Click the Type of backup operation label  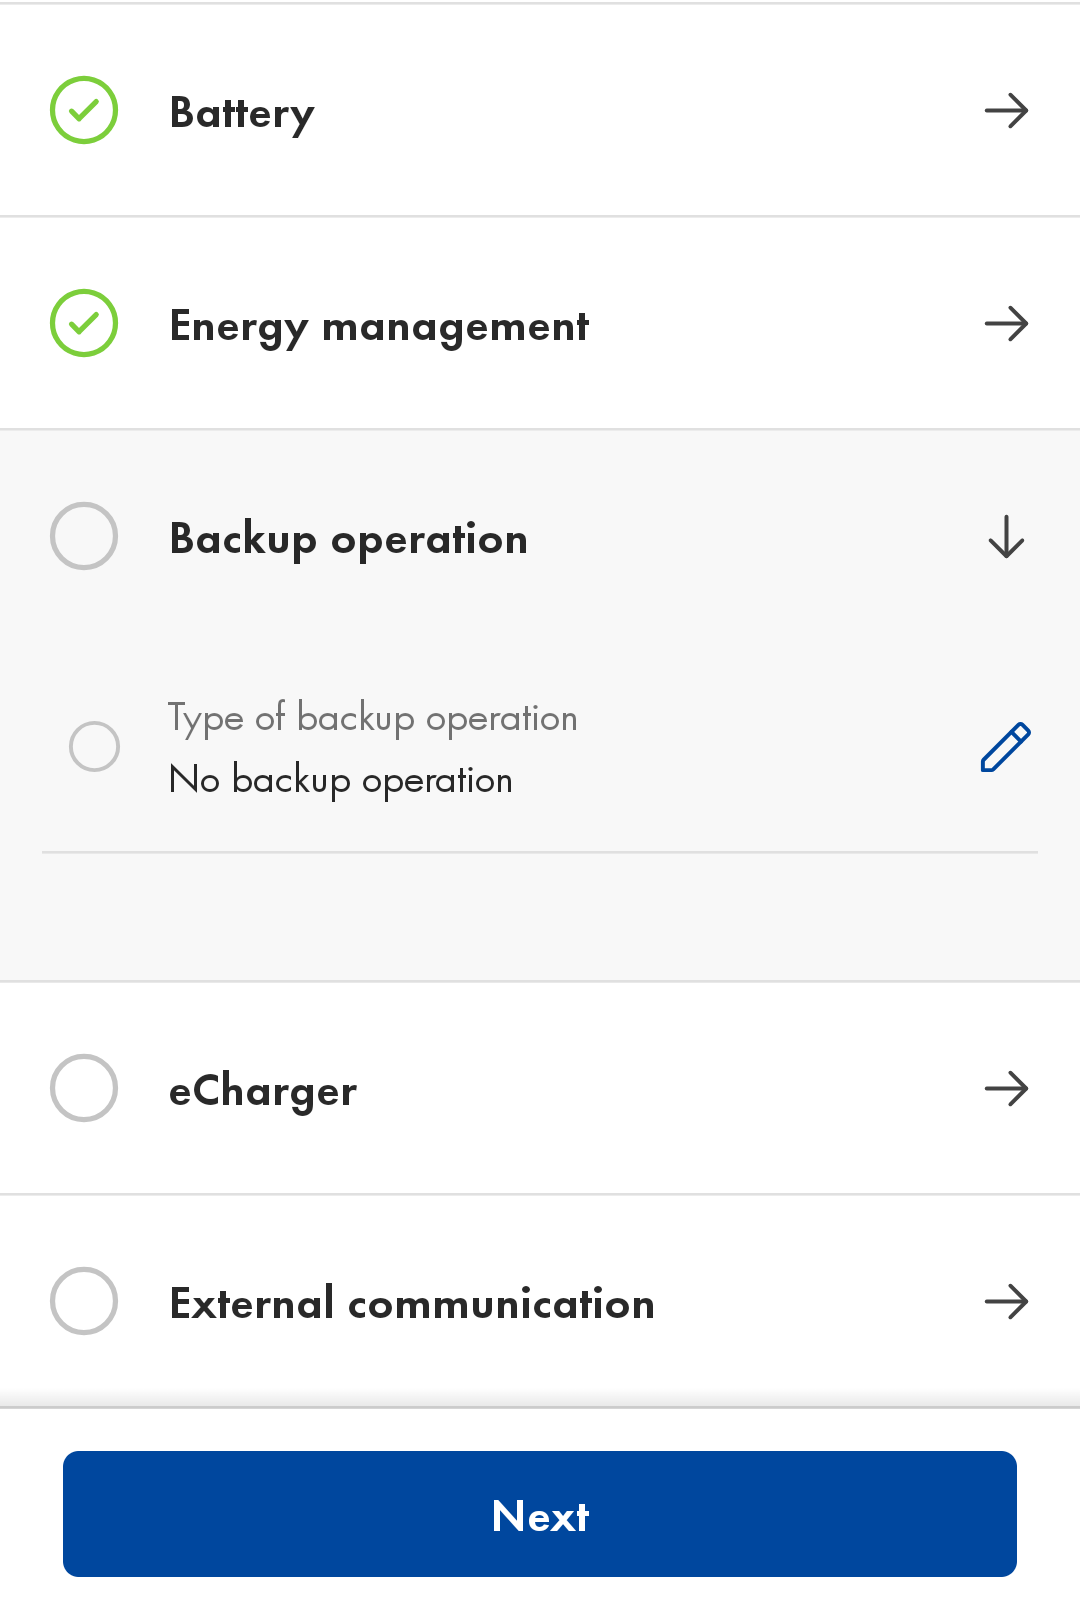(372, 718)
